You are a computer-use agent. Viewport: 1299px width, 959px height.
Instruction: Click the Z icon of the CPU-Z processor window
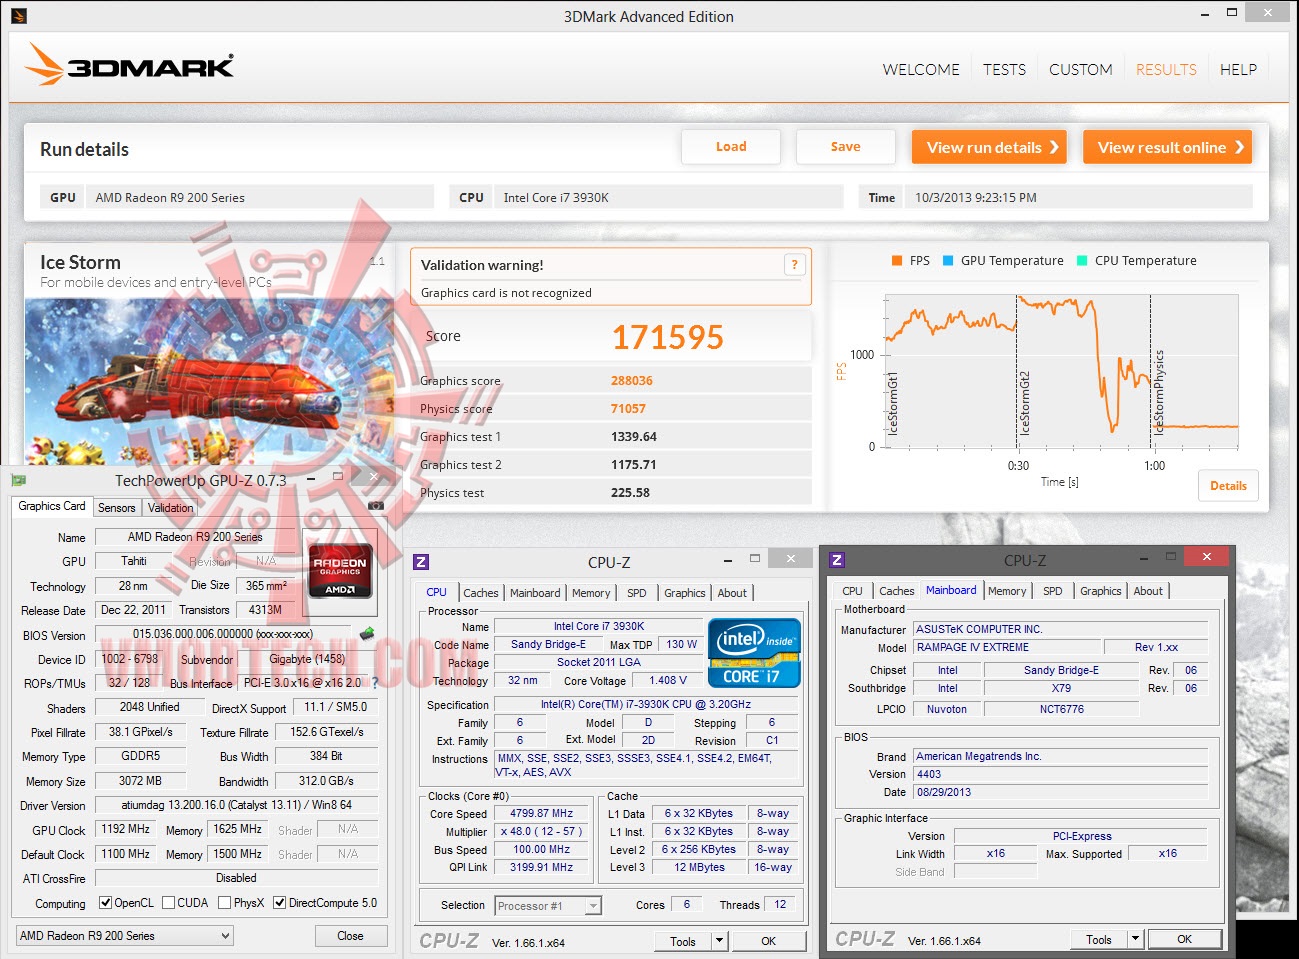coord(421,562)
